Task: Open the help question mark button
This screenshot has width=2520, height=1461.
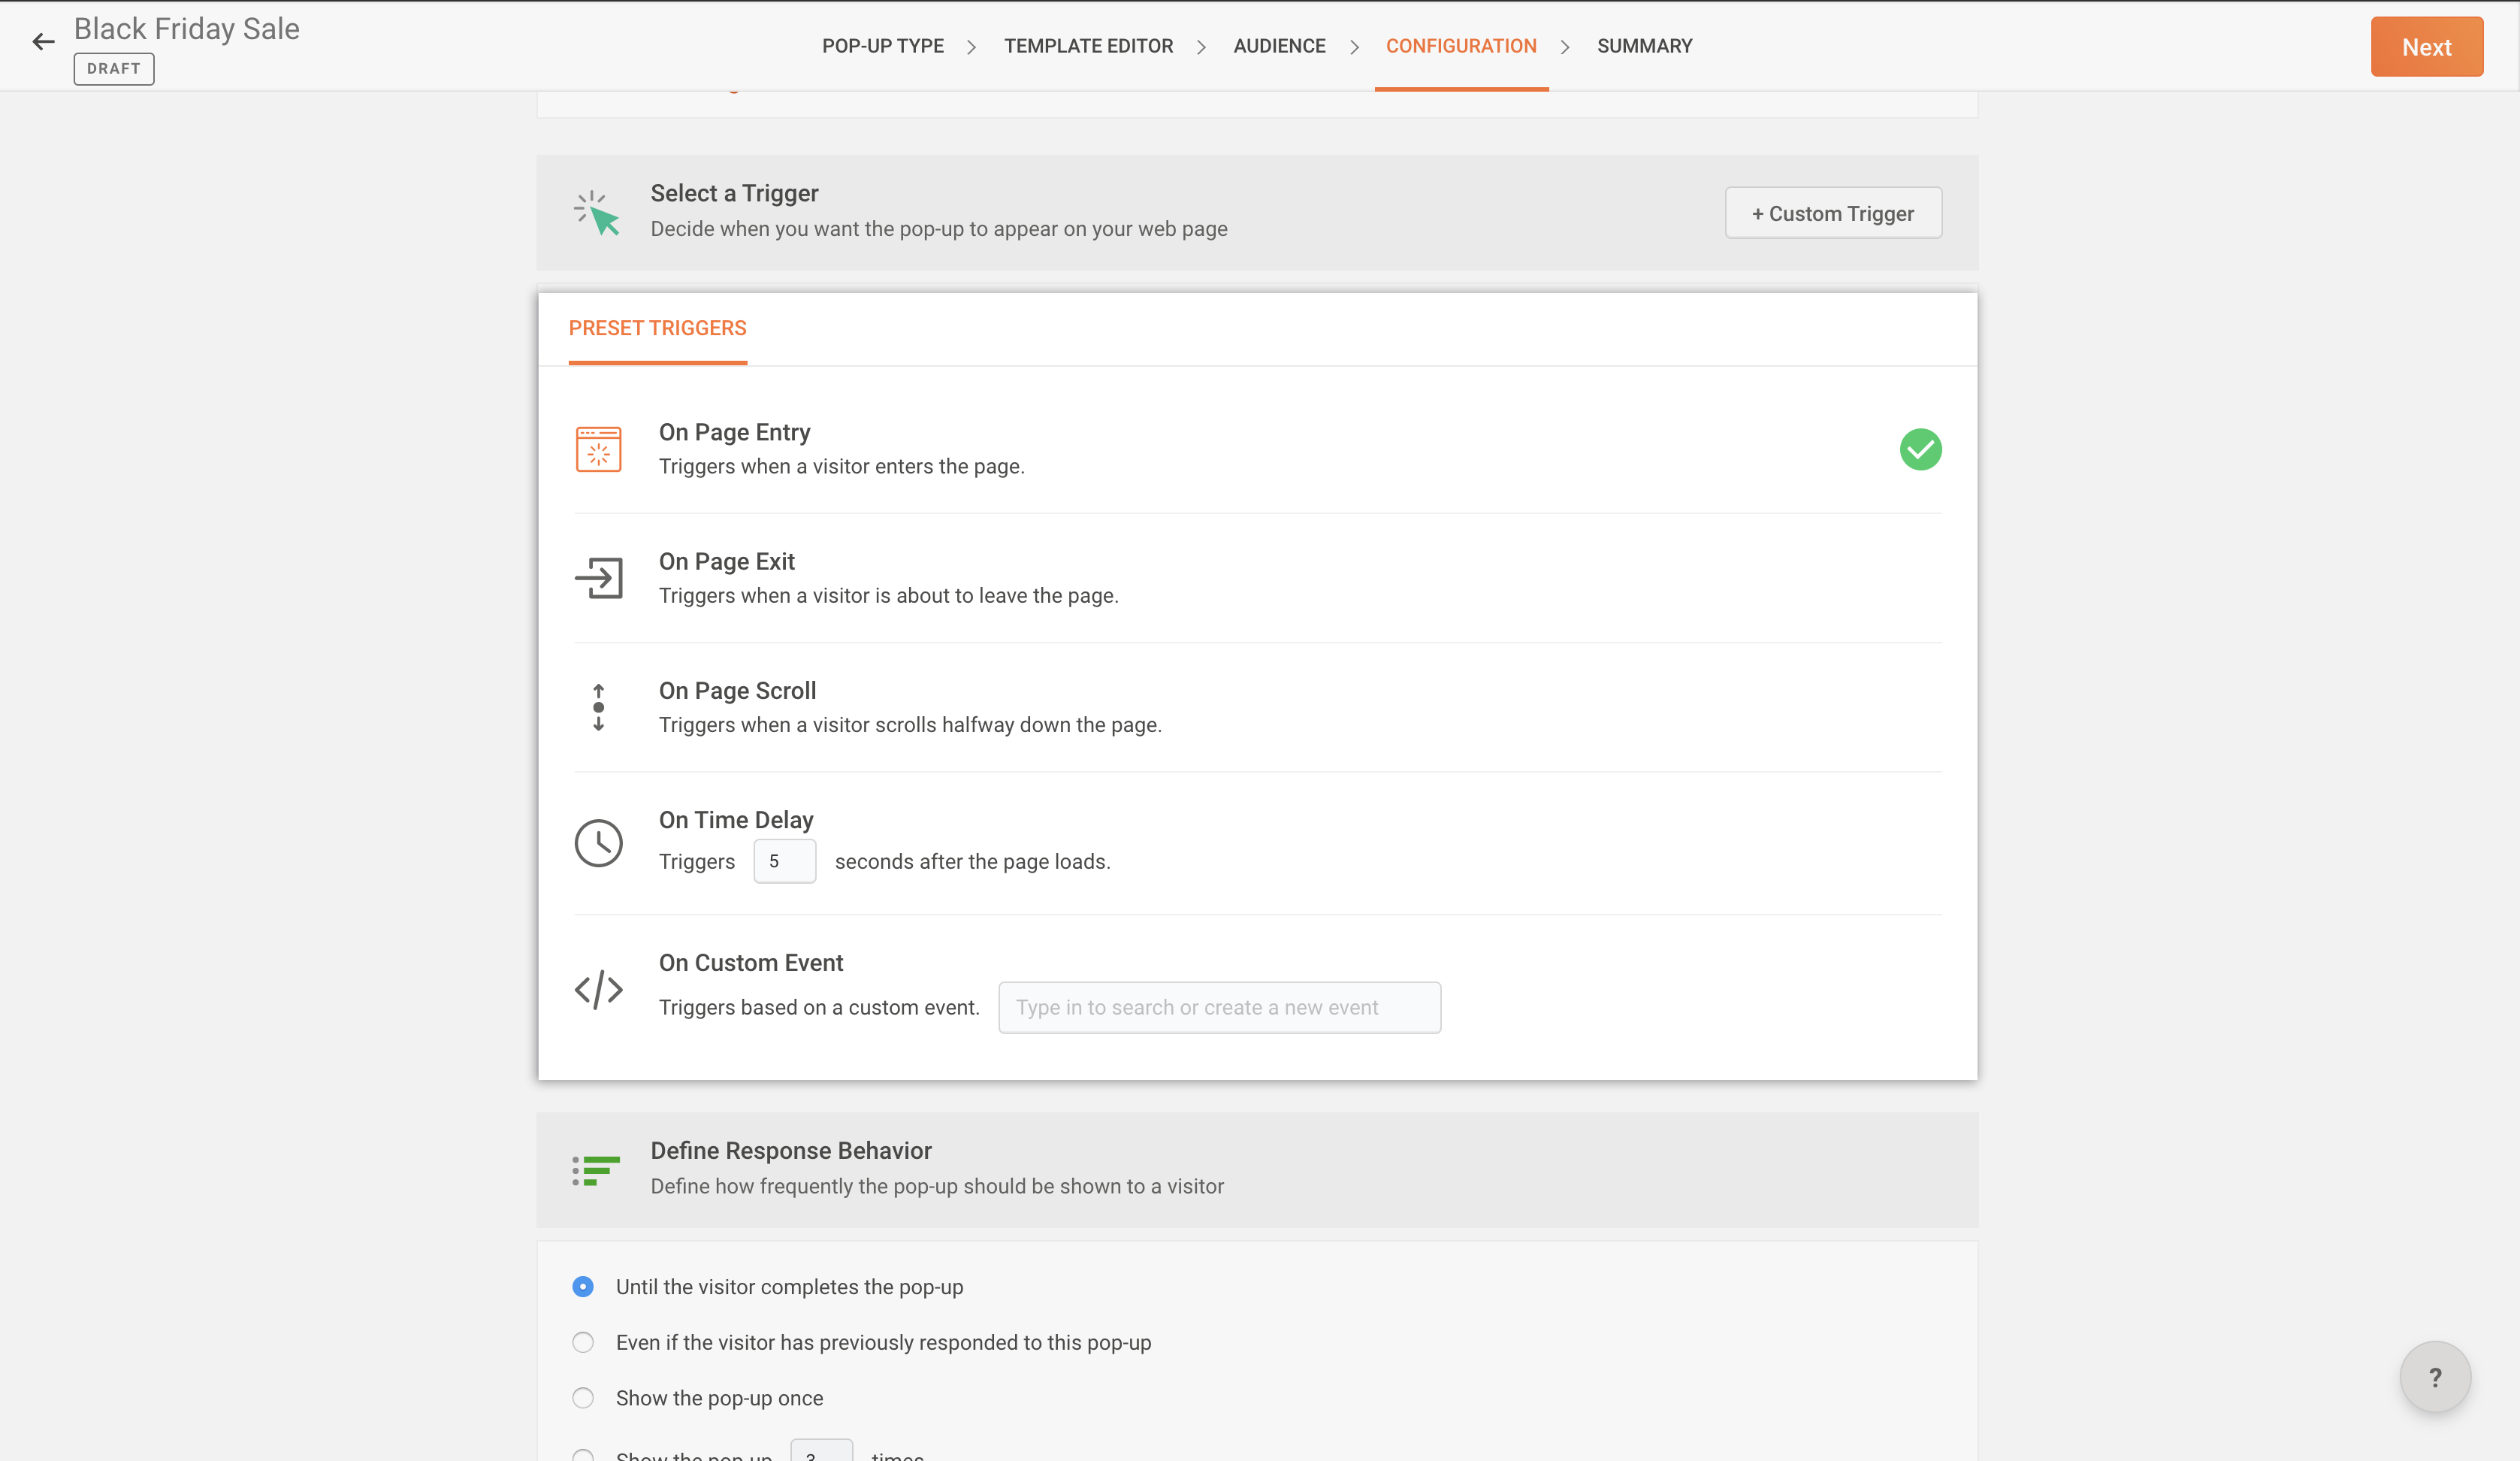Action: [2434, 1377]
